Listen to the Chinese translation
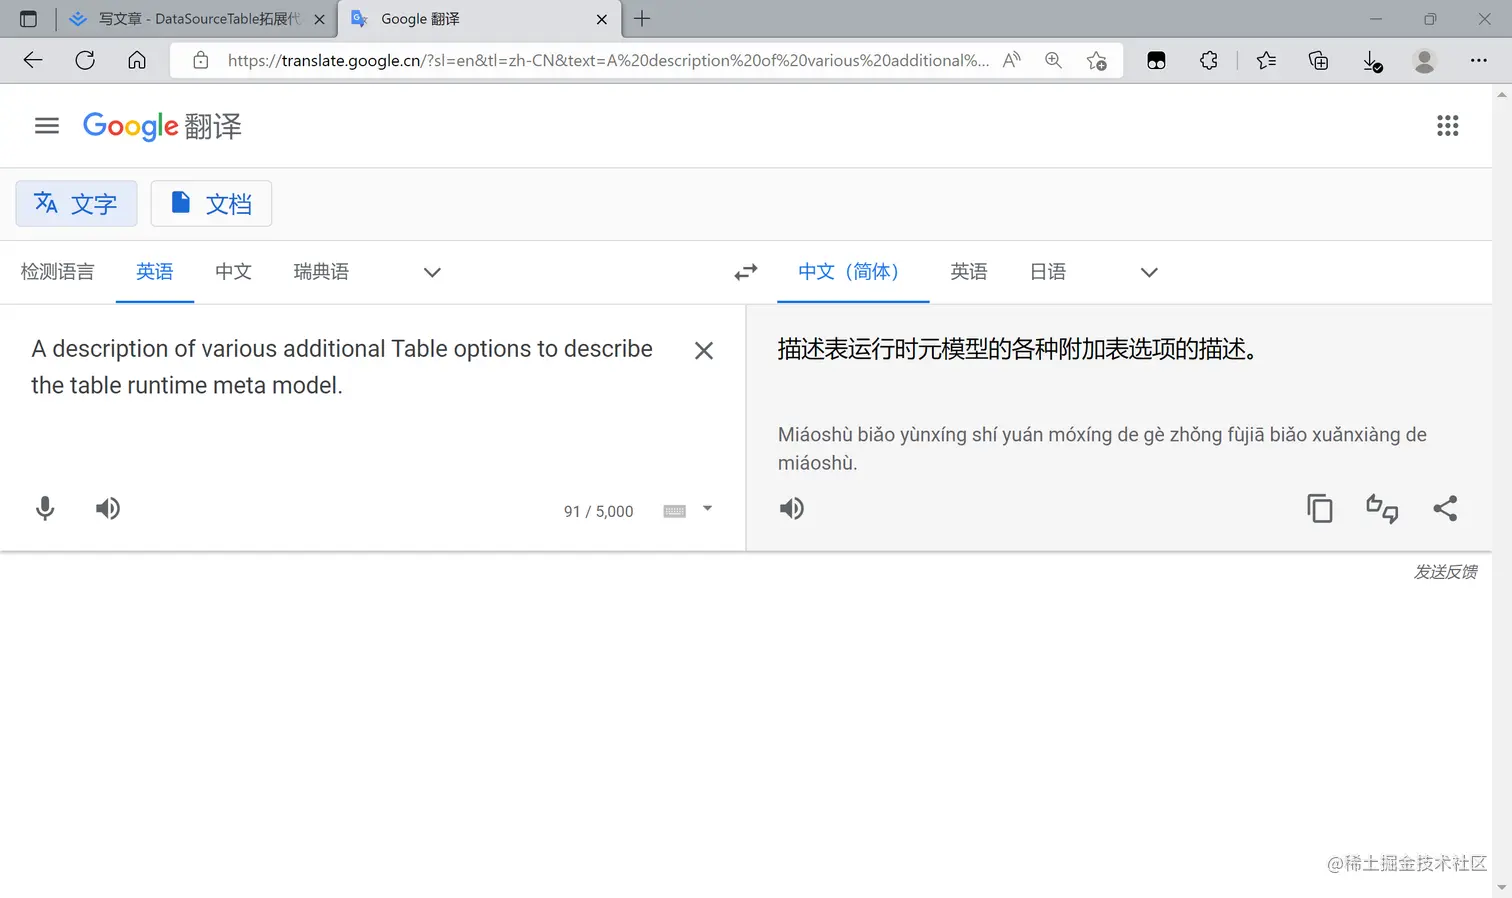The width and height of the screenshot is (1512, 898). [x=792, y=509]
